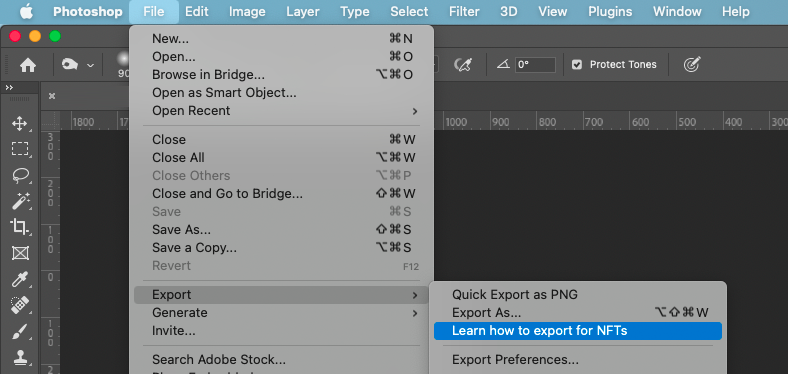Select the Lasso tool
Viewport: 788px width, 374px height.
[20, 175]
